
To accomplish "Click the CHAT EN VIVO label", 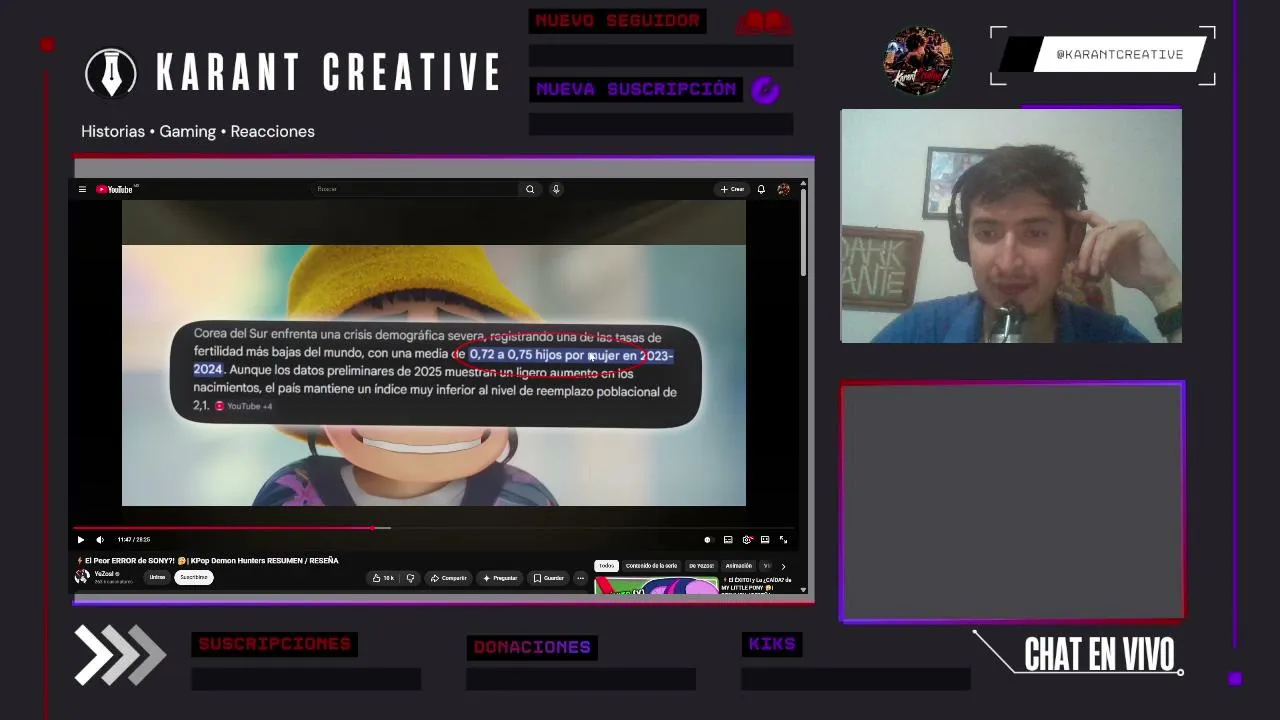I will coord(1099,655).
